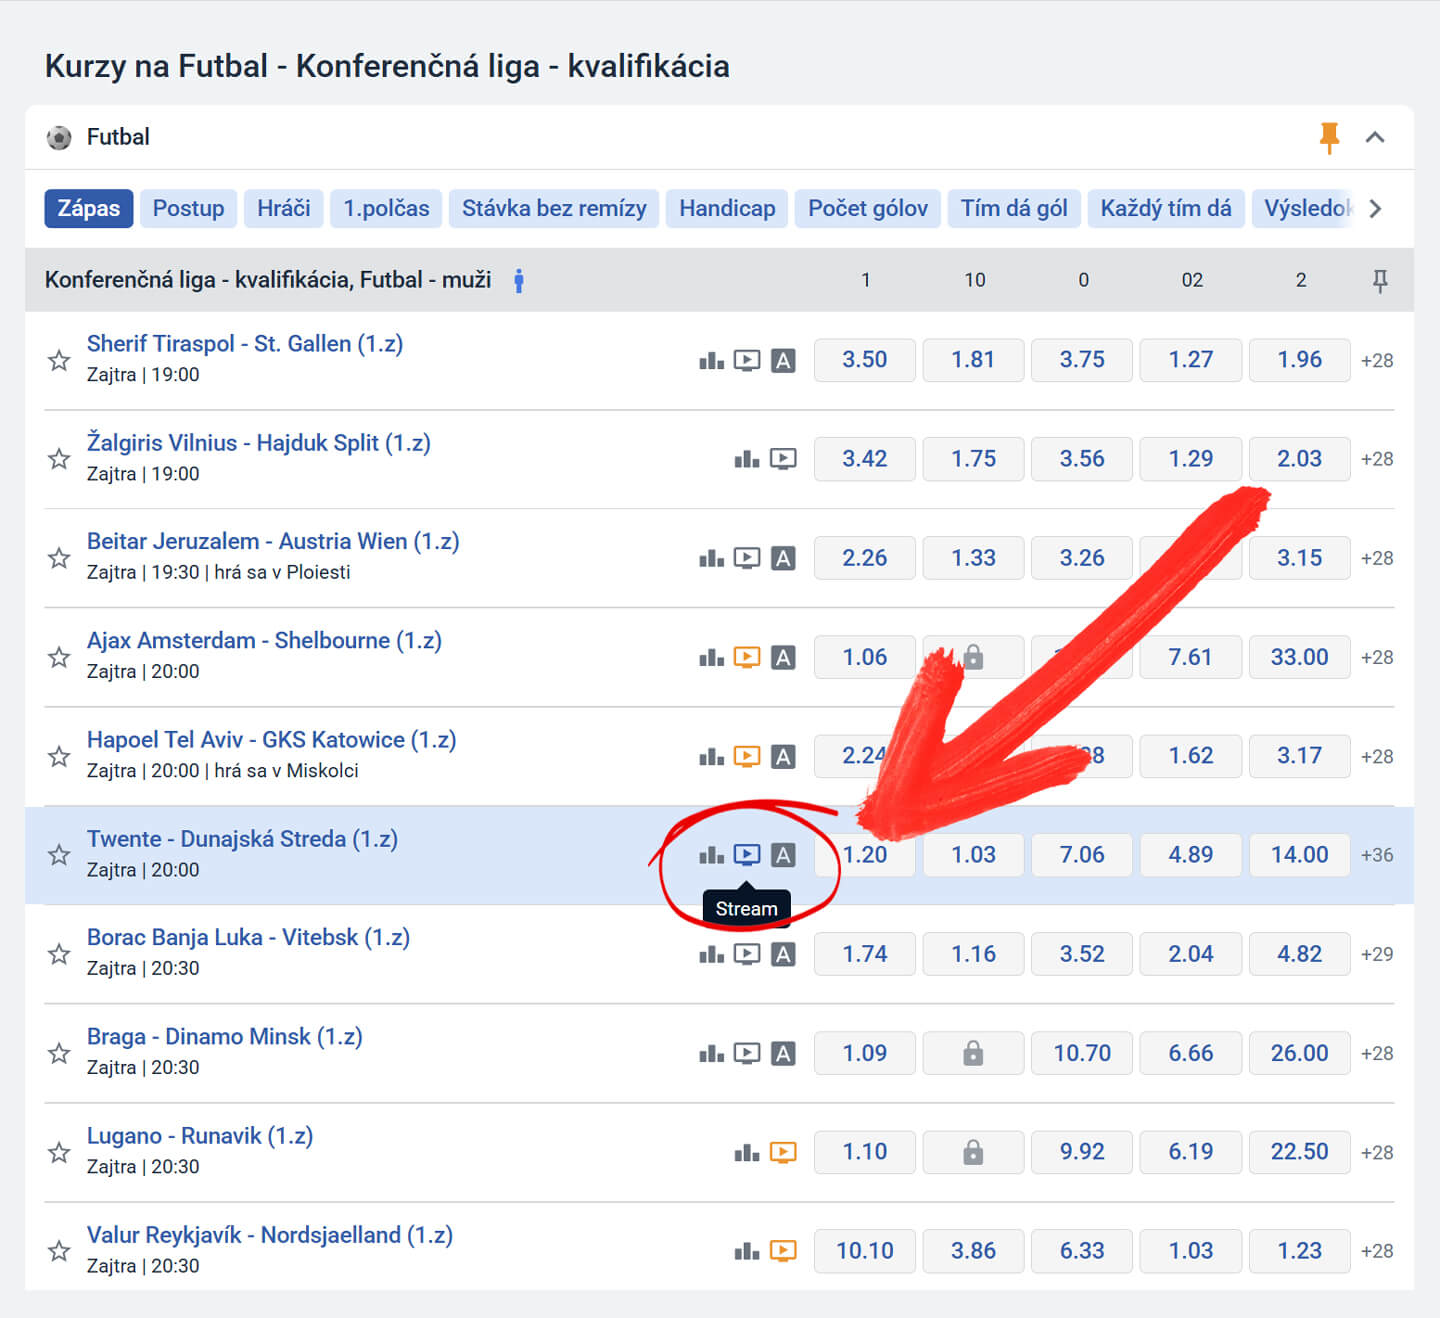The width and height of the screenshot is (1440, 1318).
Task: Open statistics icon for Sherif Tiraspol match
Action: pyautogui.click(x=711, y=360)
